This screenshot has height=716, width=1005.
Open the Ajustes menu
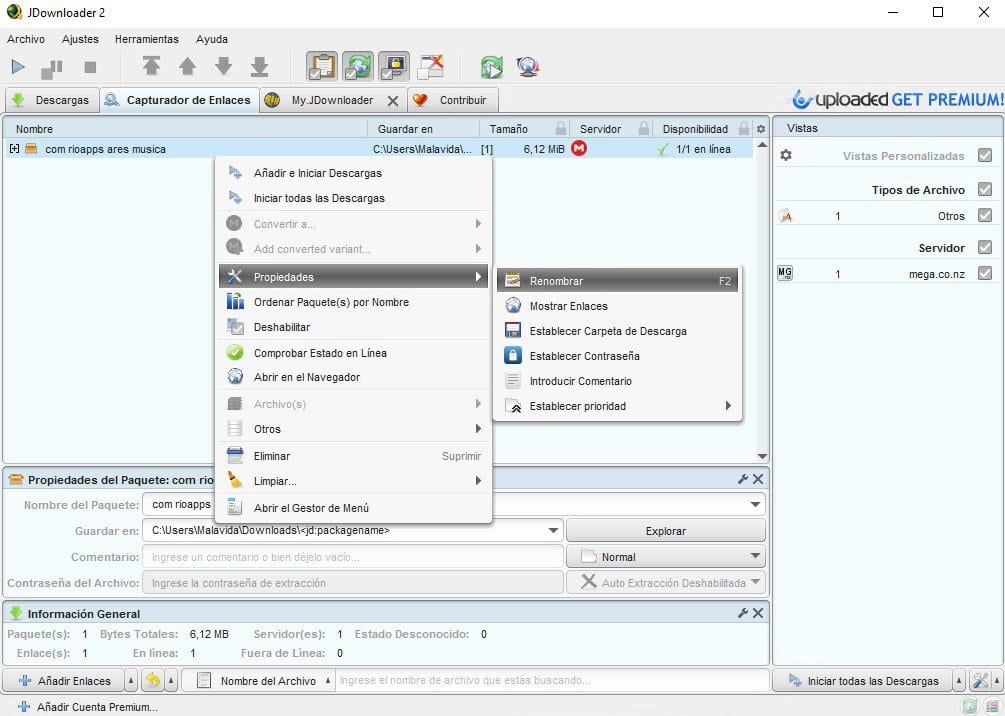[80, 39]
